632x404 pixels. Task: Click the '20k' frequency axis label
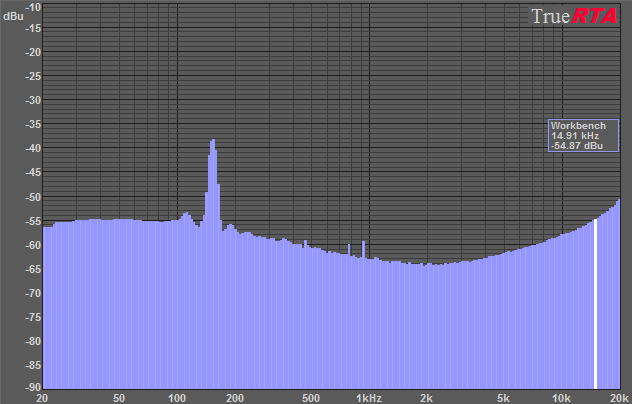[x=619, y=398]
